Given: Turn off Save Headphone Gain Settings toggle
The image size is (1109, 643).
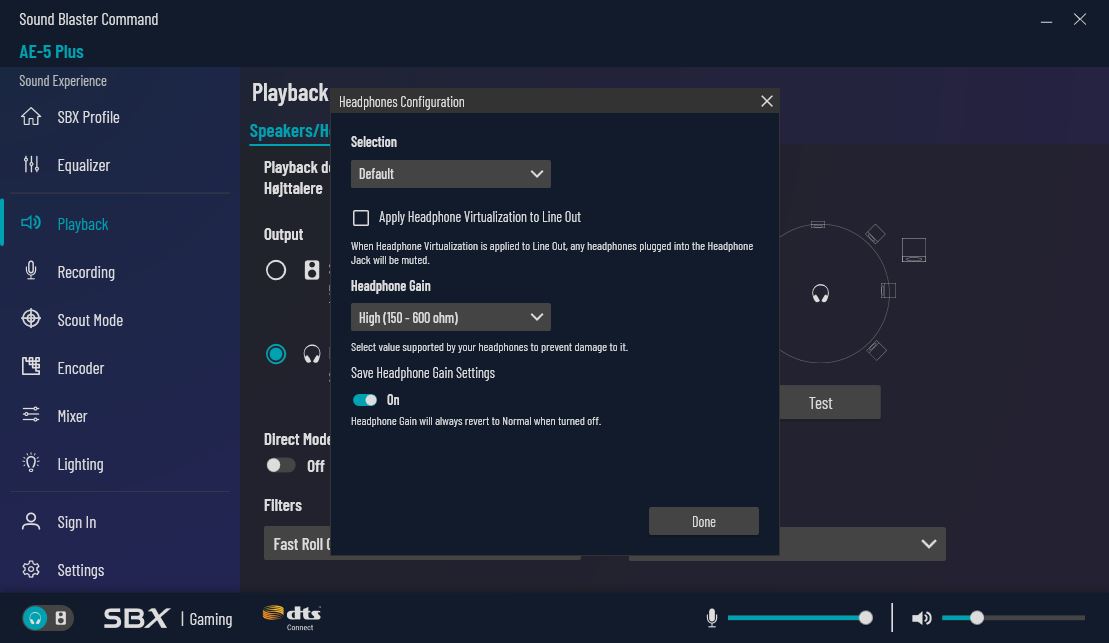Looking at the screenshot, I should pos(365,400).
